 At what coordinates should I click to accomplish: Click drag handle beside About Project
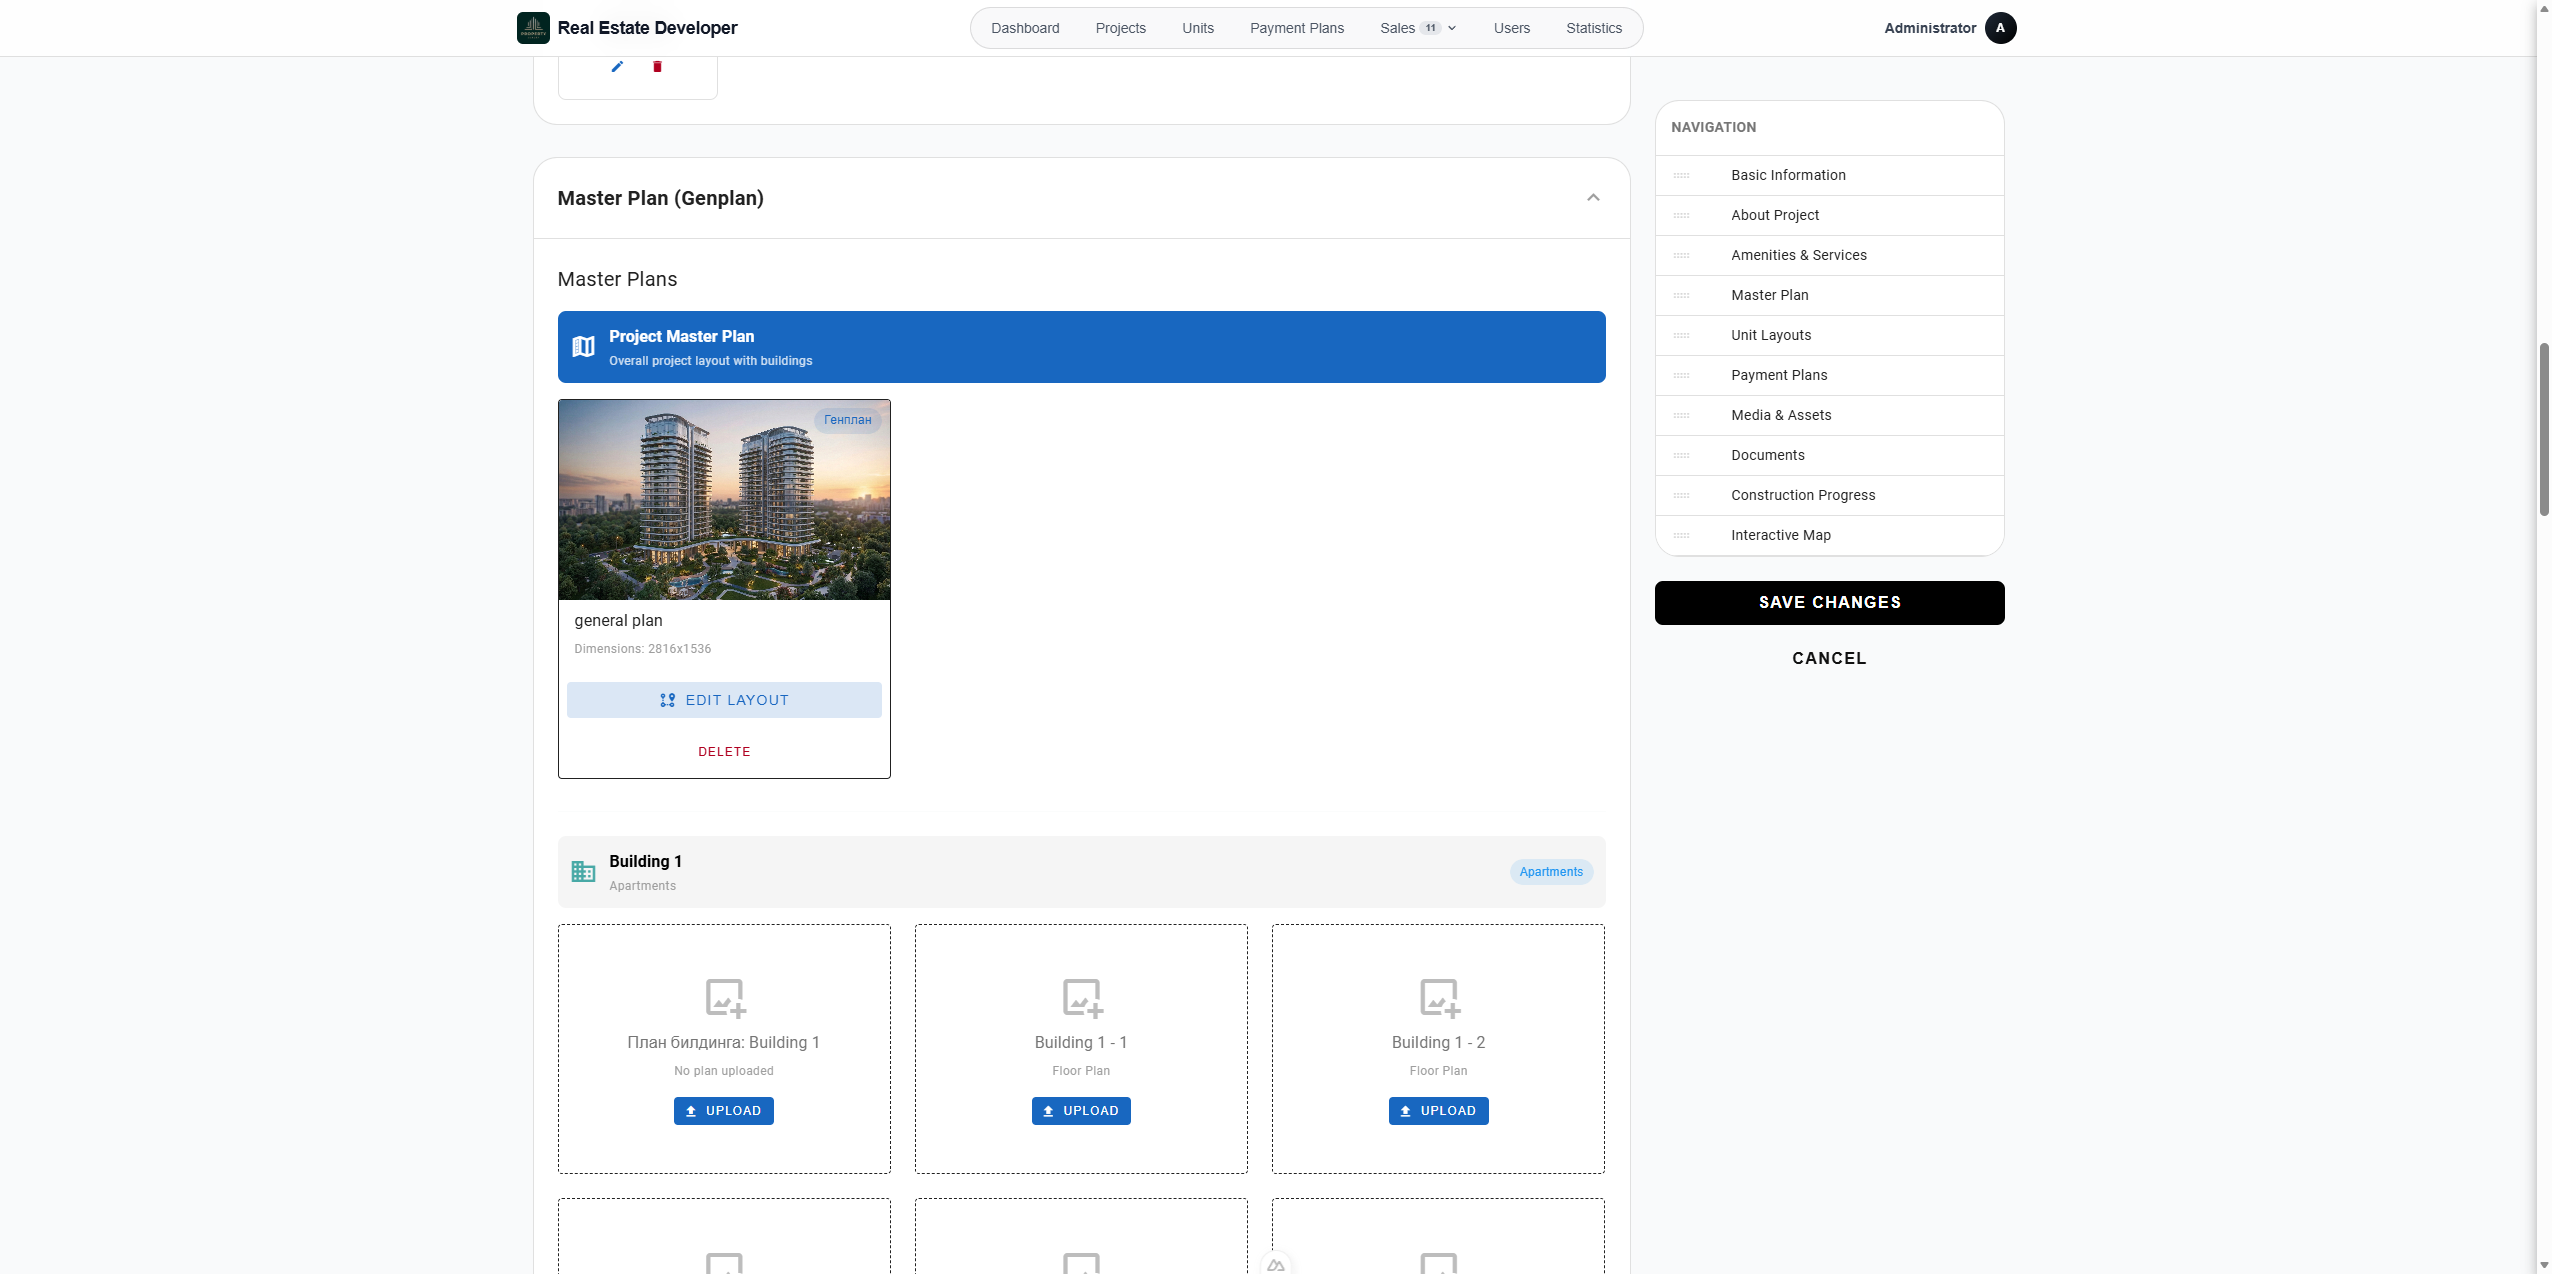click(1681, 216)
